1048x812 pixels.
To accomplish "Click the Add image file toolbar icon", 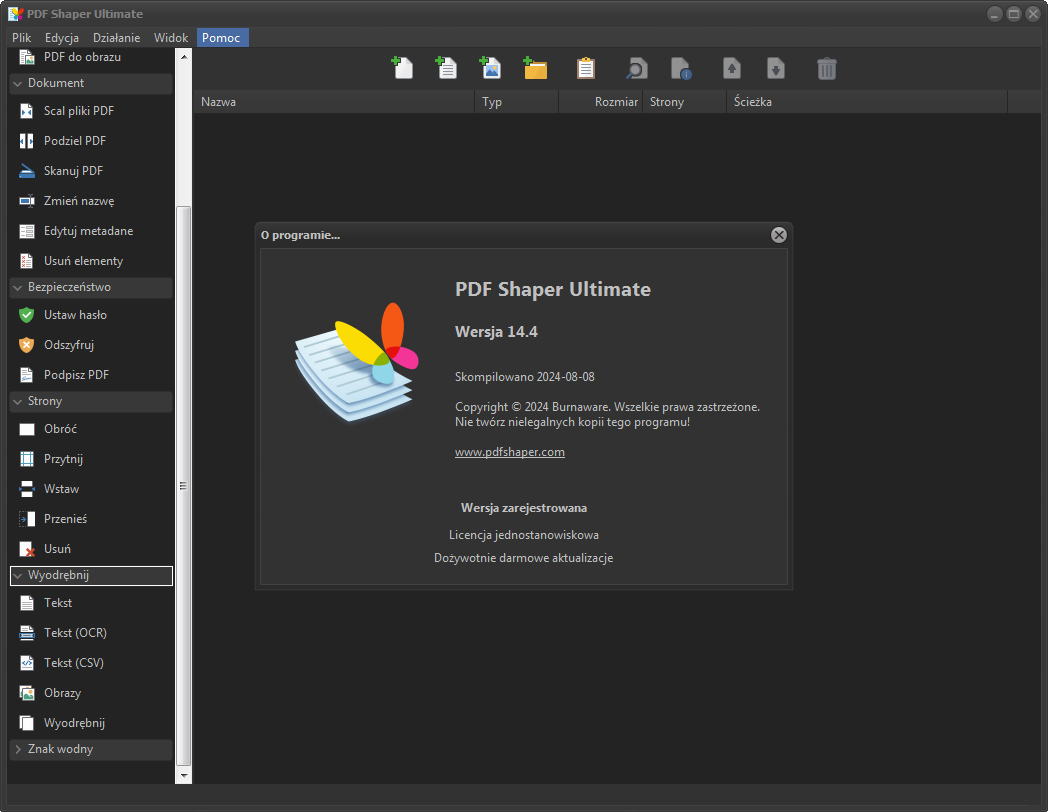I will coord(491,68).
